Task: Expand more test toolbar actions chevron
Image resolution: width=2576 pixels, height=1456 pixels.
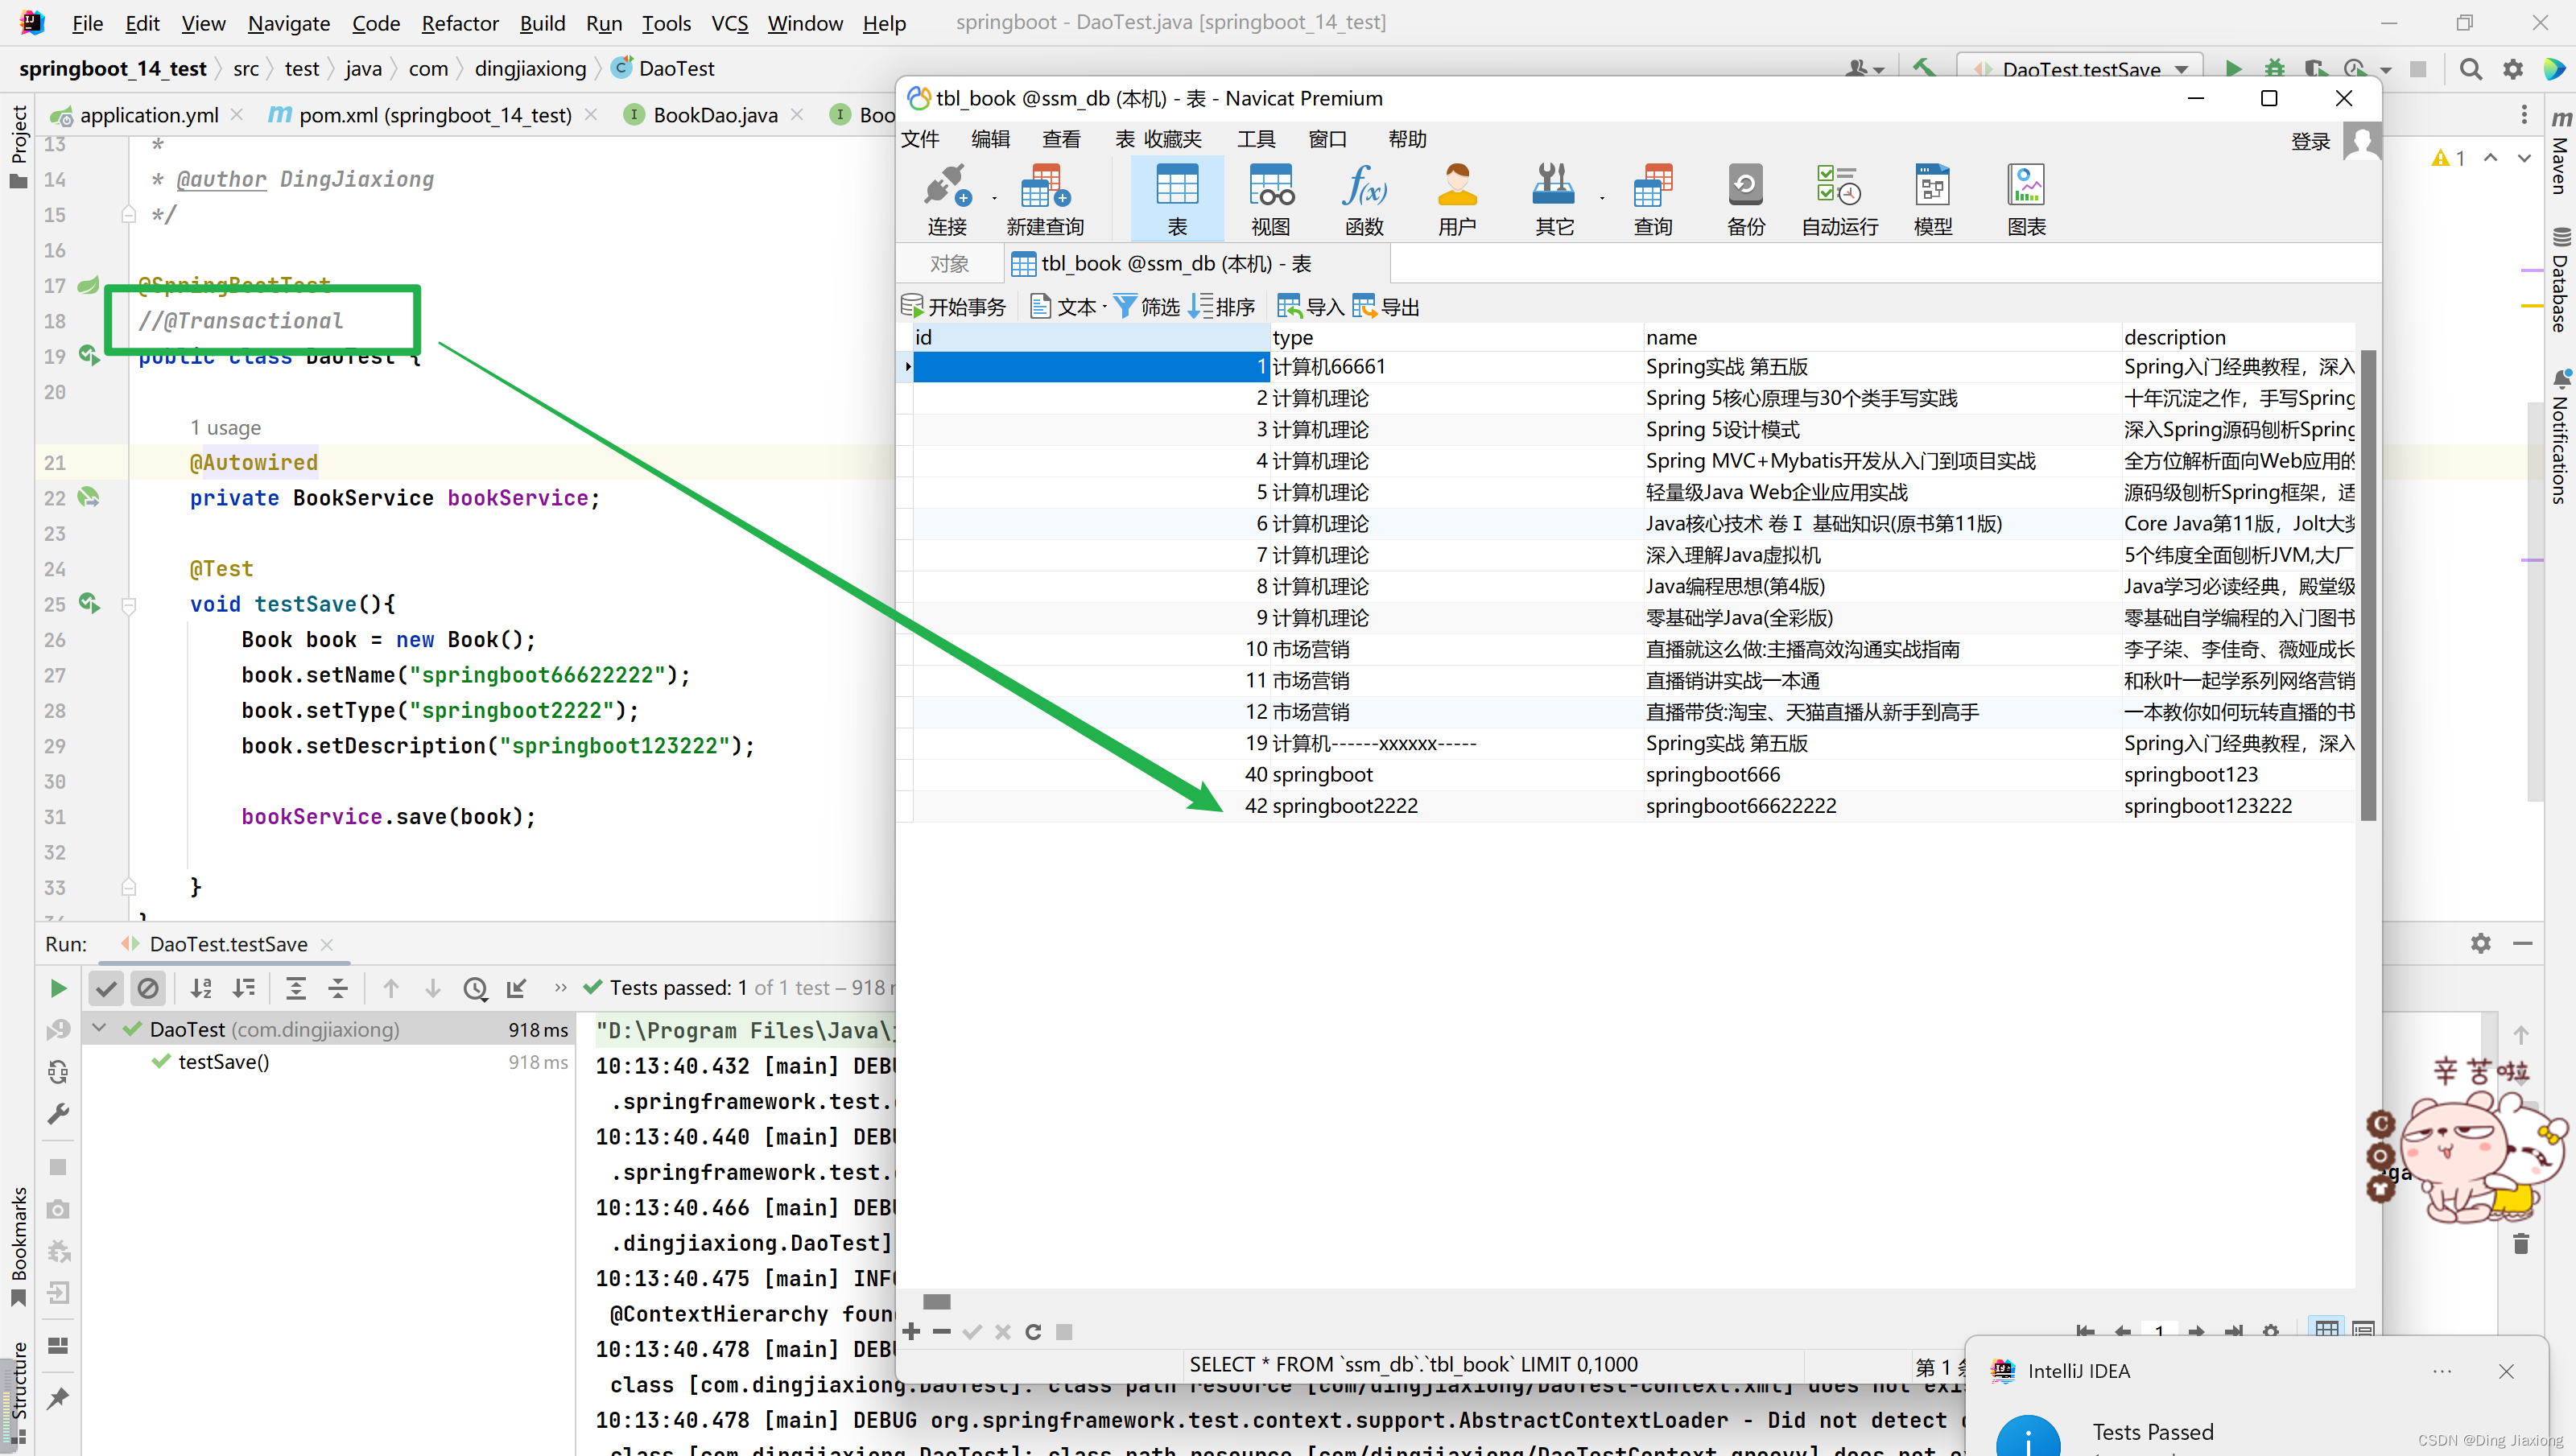Action: click(560, 988)
